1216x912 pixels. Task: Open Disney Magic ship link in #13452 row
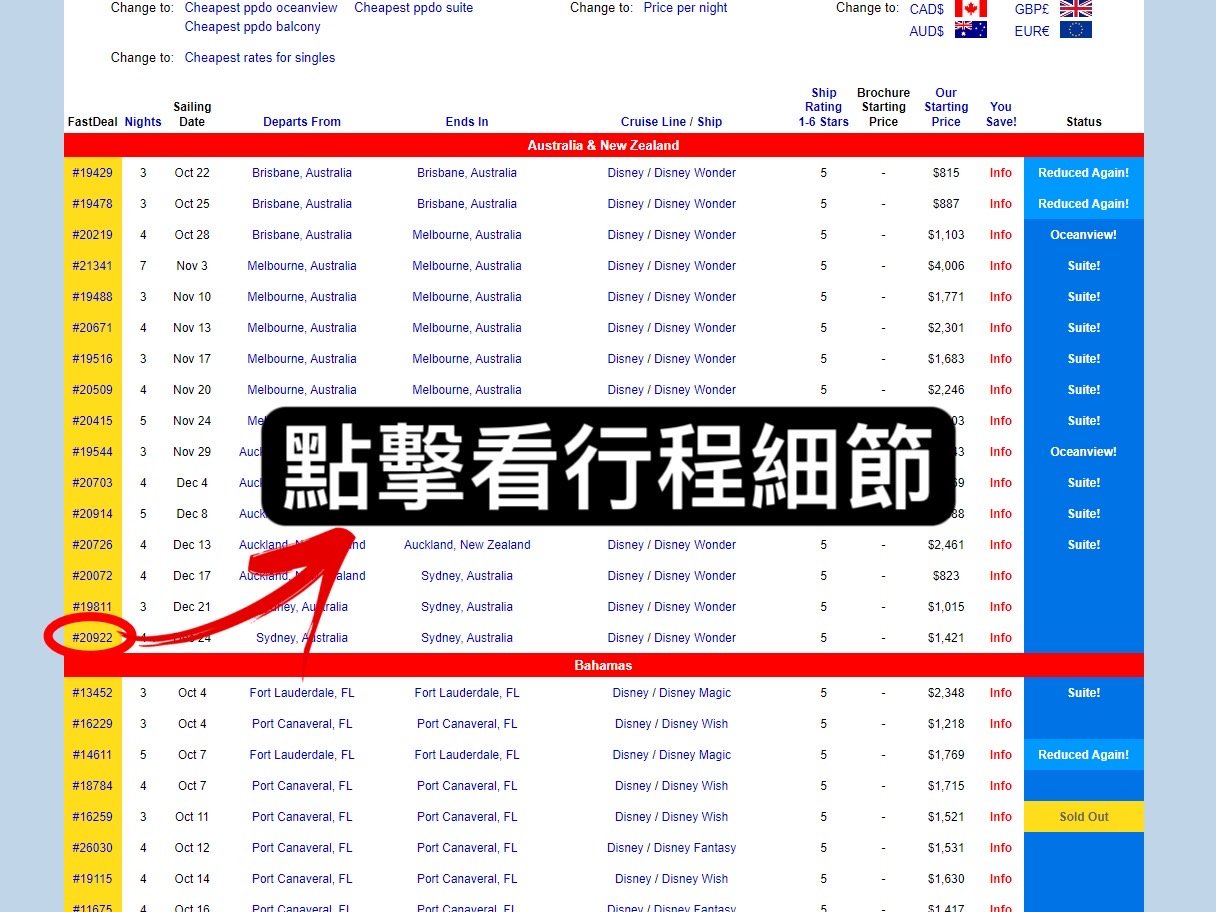coord(695,693)
